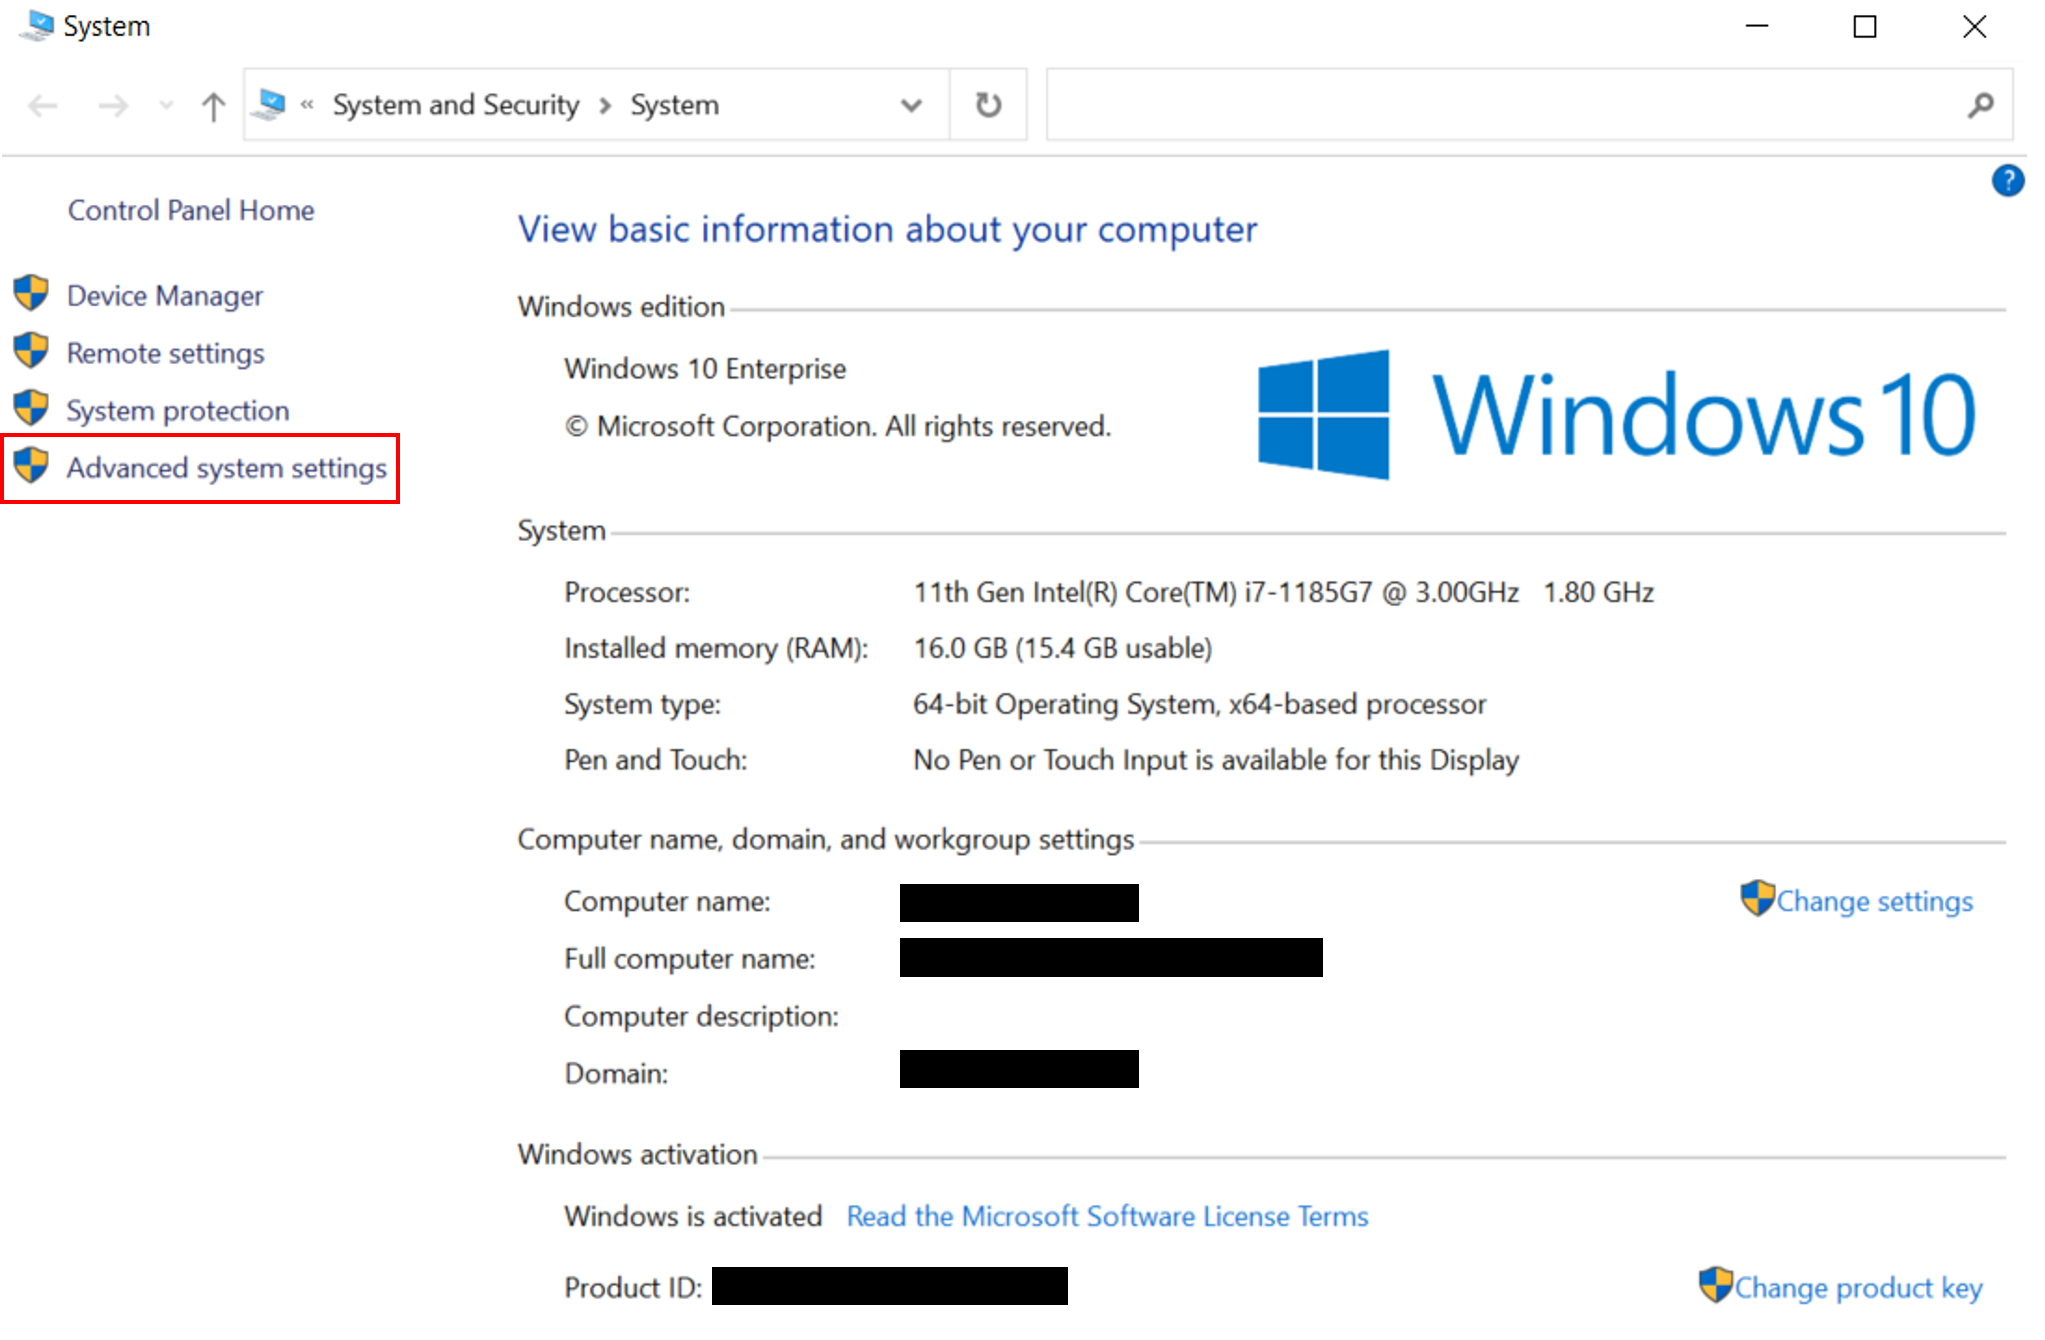The height and width of the screenshot is (1340, 2045).
Task: Select the Windows 10 Enterprise text
Action: [x=705, y=369]
